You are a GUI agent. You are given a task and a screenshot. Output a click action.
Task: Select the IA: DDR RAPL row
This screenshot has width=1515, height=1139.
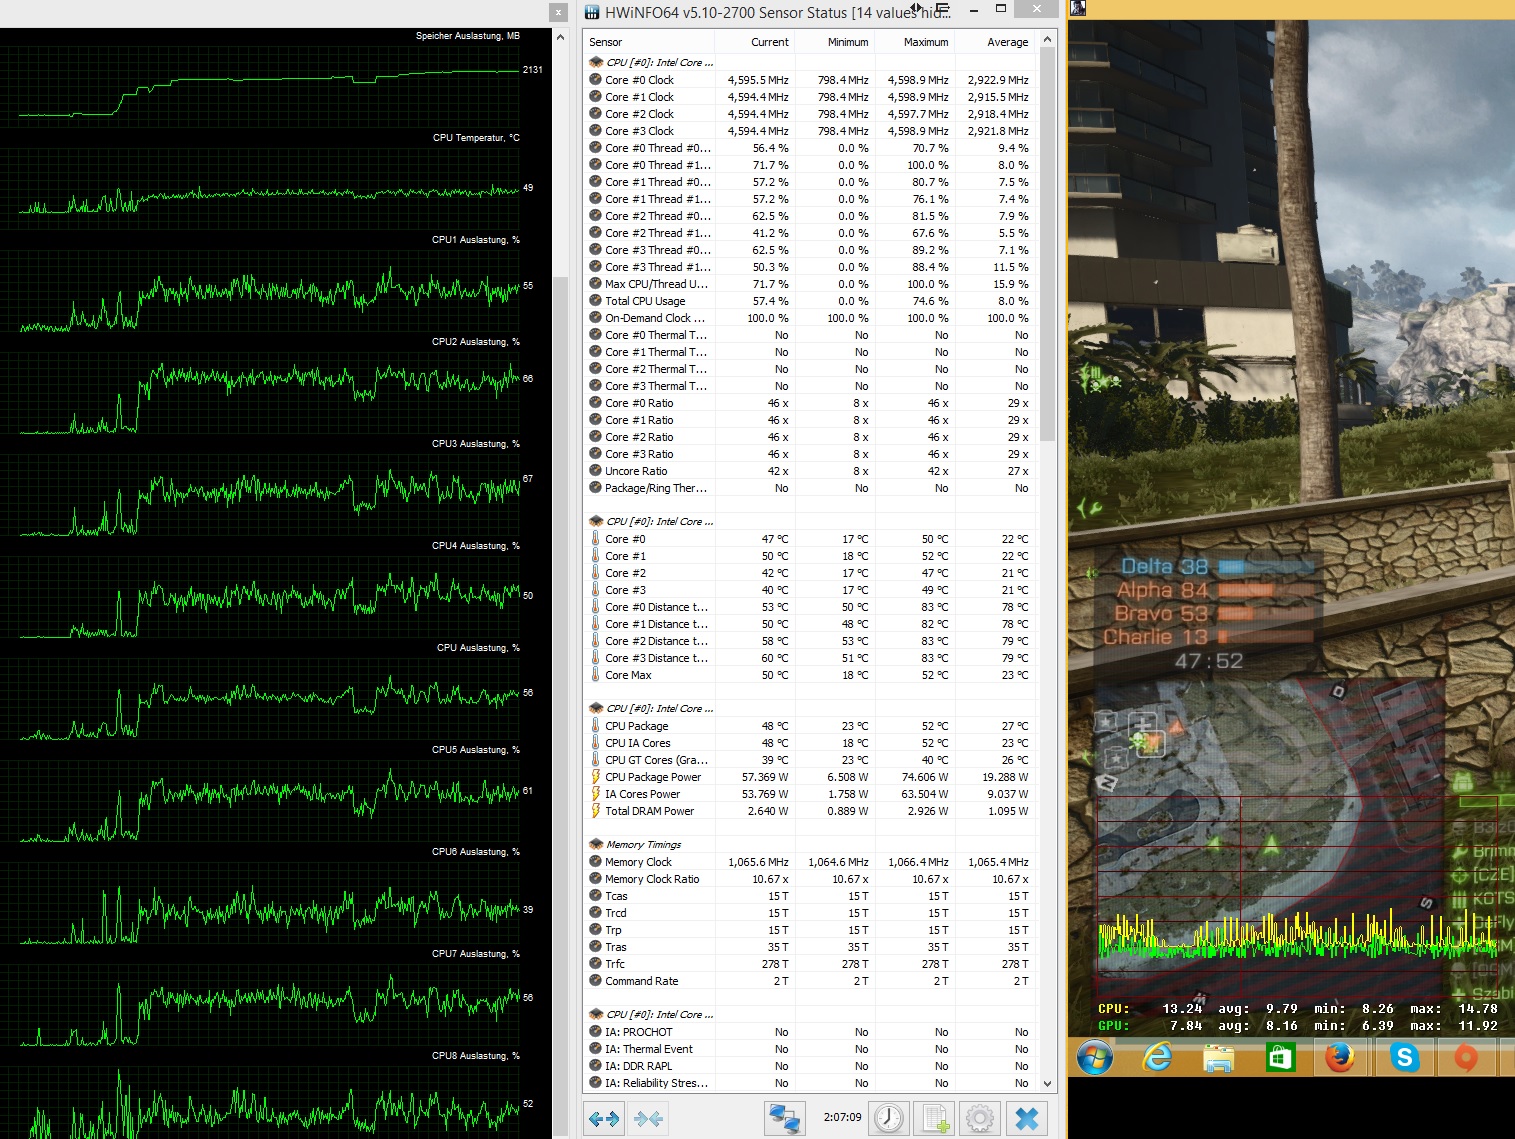pyautogui.click(x=809, y=1066)
